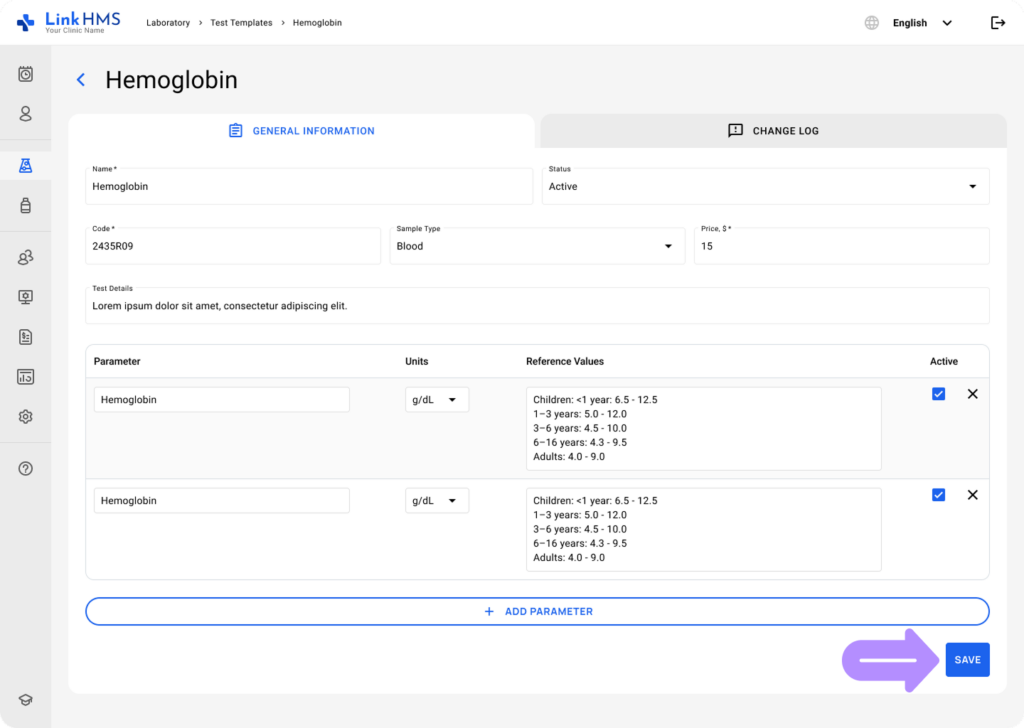
Task: Uncheck Active for the first Hemoglobin parameter
Action: [938, 394]
